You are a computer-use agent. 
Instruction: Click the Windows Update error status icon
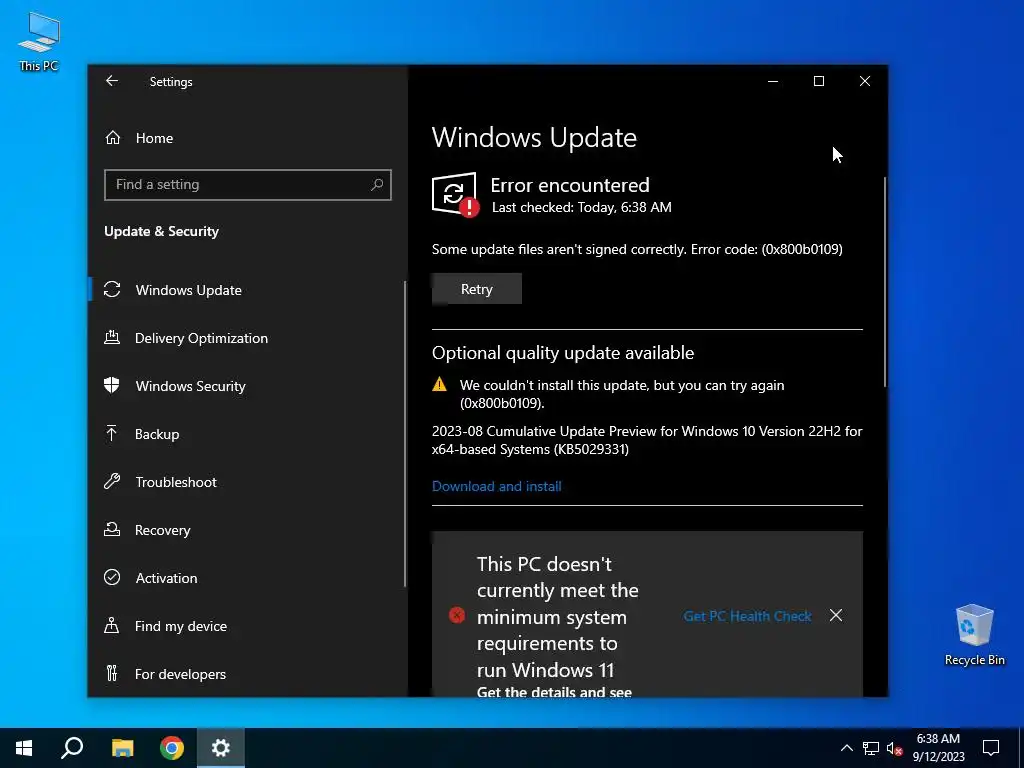pyautogui.click(x=455, y=195)
